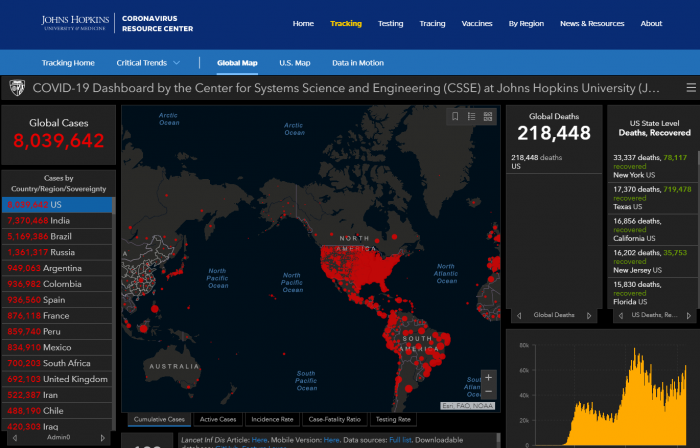The image size is (700, 448).
Task: Go to Tracing in top navigation
Action: tap(432, 24)
